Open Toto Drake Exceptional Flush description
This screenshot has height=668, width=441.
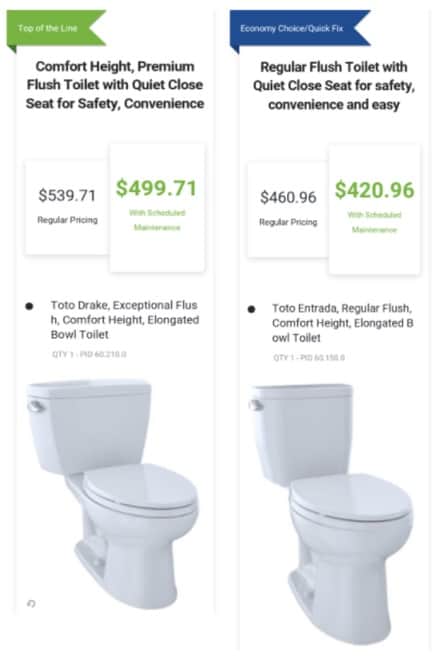124,320
